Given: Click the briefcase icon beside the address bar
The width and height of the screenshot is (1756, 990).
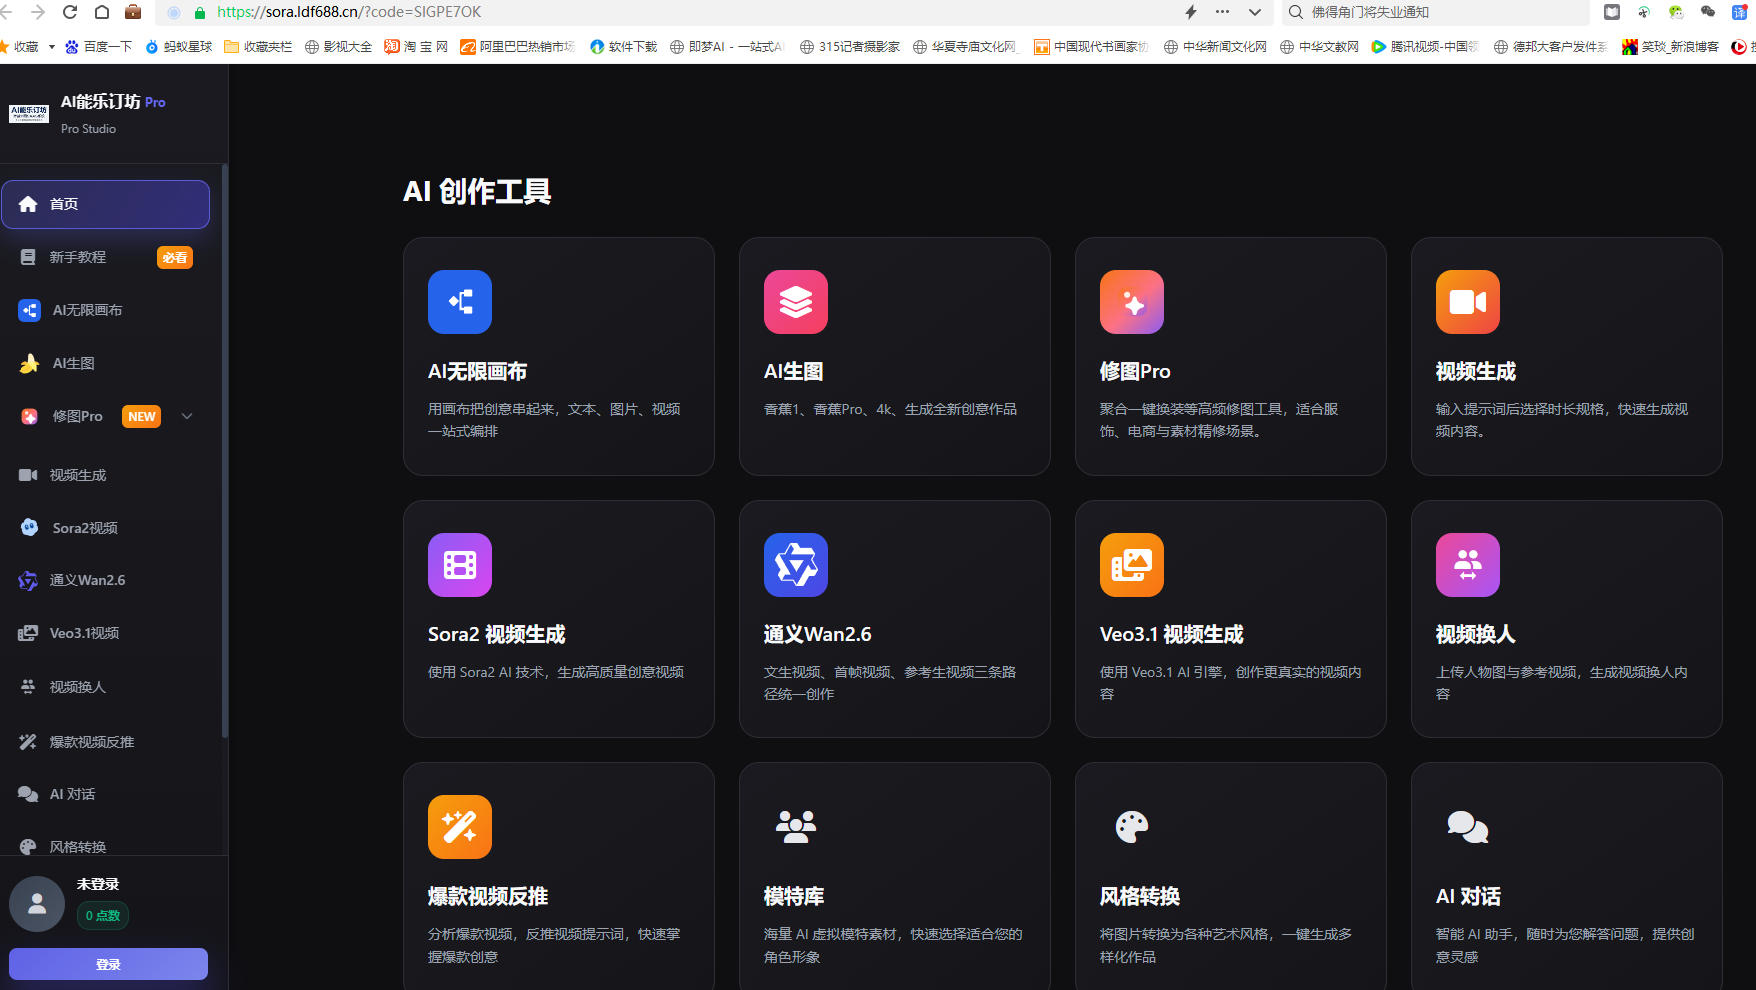Looking at the screenshot, I should [133, 12].
